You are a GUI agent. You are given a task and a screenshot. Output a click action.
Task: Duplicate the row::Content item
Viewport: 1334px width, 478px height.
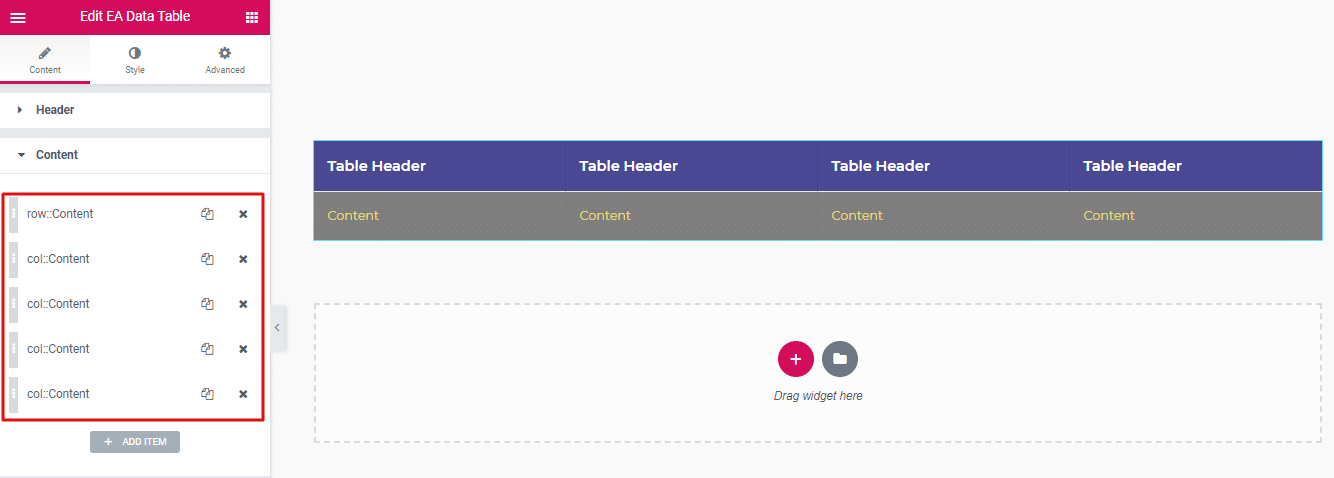(x=207, y=214)
